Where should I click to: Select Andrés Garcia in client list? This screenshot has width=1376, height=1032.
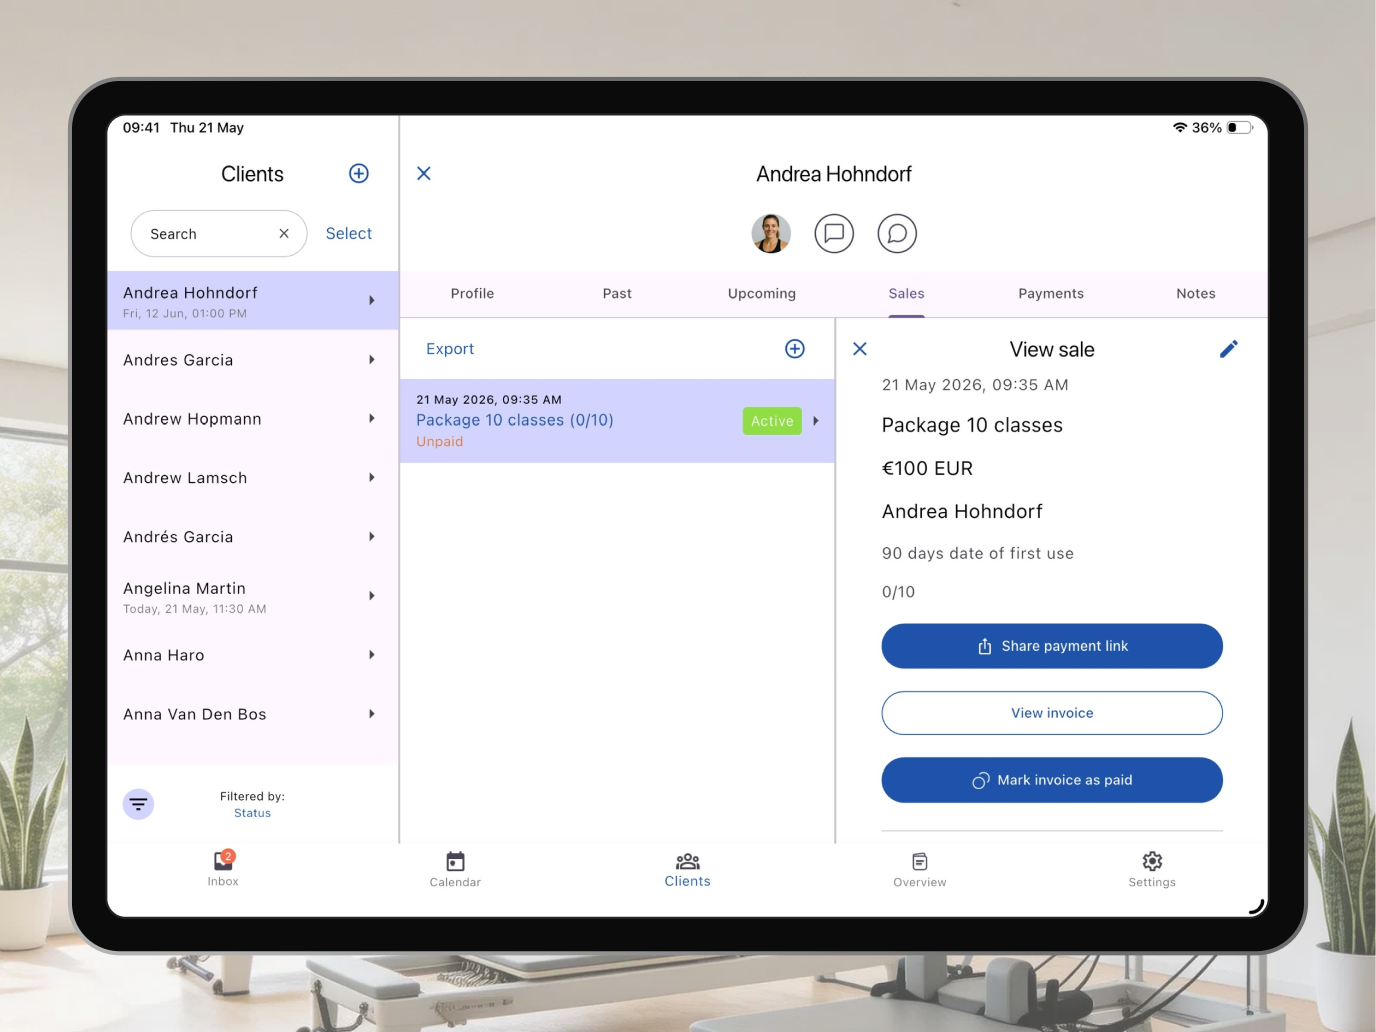point(253,537)
